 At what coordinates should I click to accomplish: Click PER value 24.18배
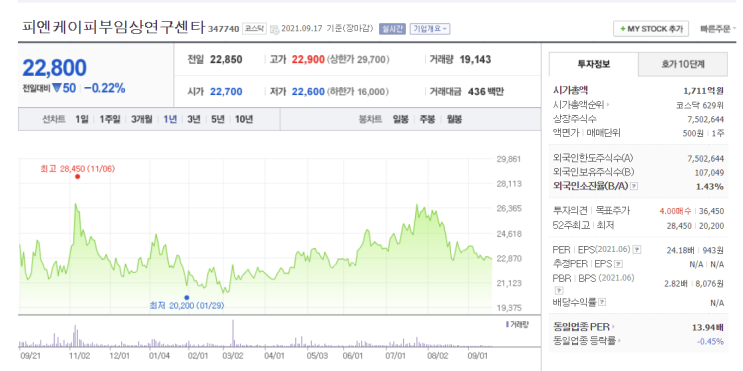679,250
